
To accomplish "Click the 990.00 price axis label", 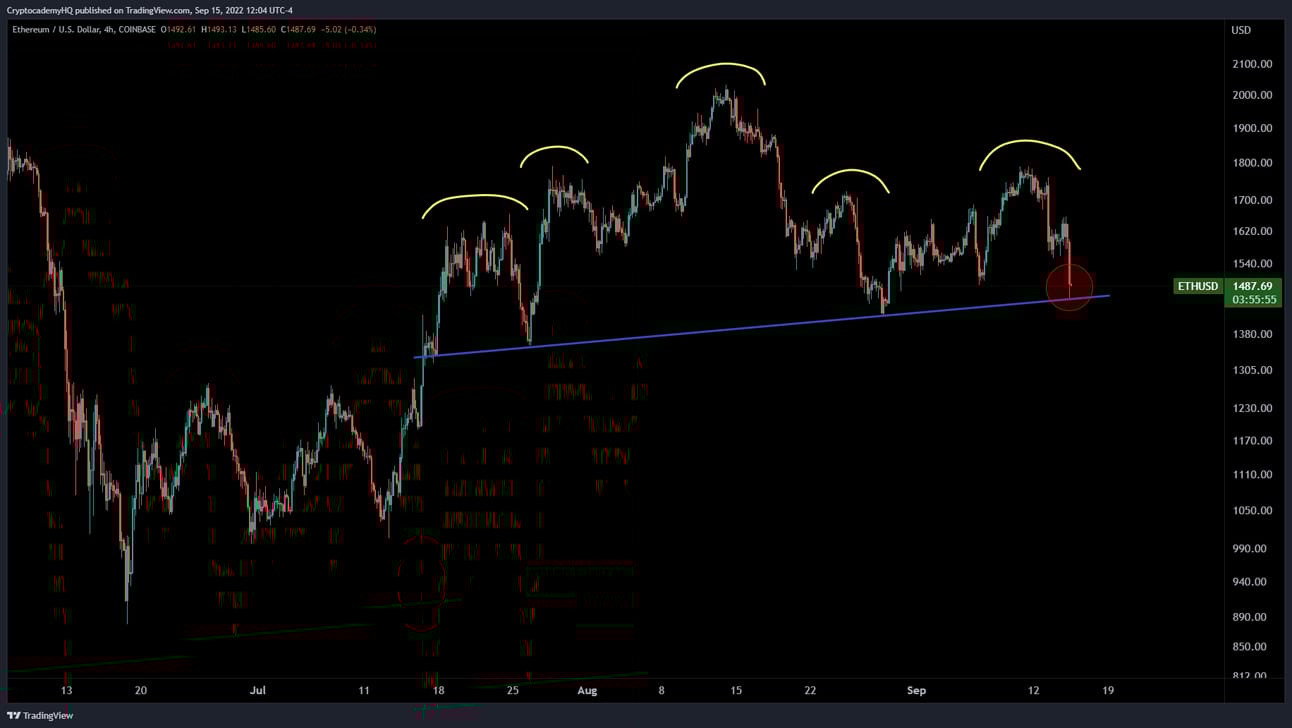I will coord(1249,548).
